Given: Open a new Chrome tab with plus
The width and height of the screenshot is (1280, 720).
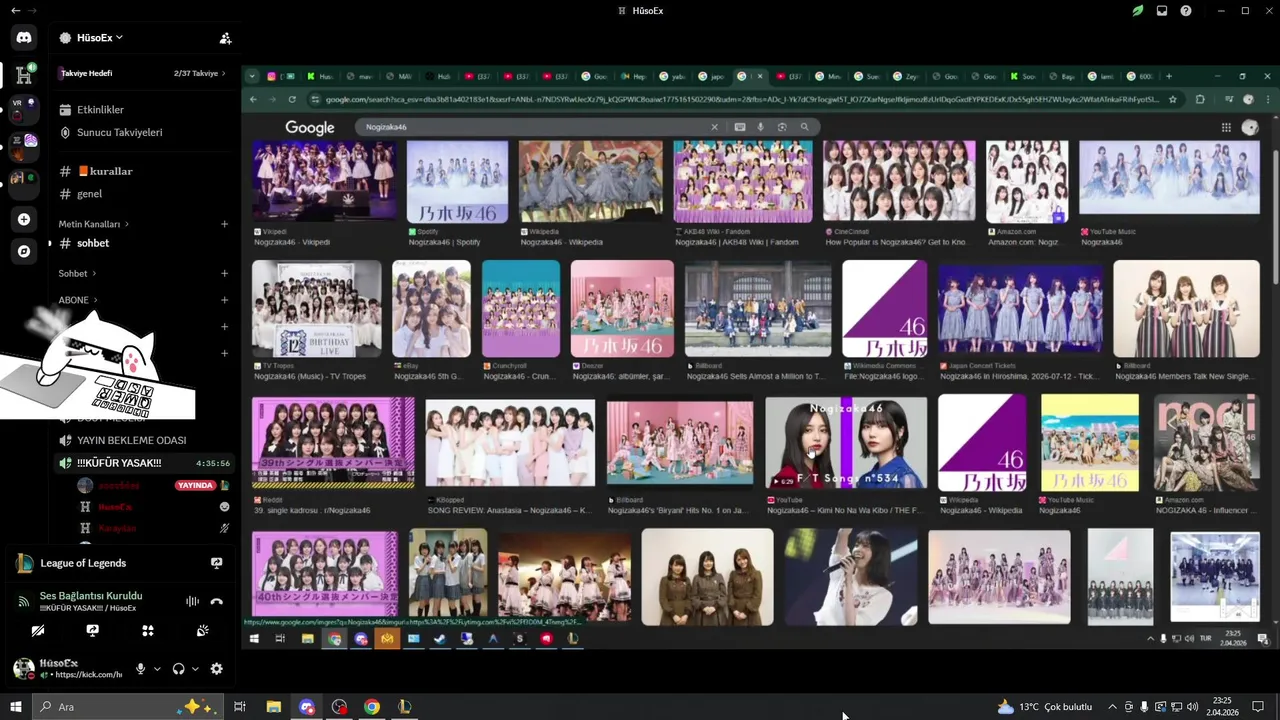Looking at the screenshot, I should pyautogui.click(x=1169, y=76).
